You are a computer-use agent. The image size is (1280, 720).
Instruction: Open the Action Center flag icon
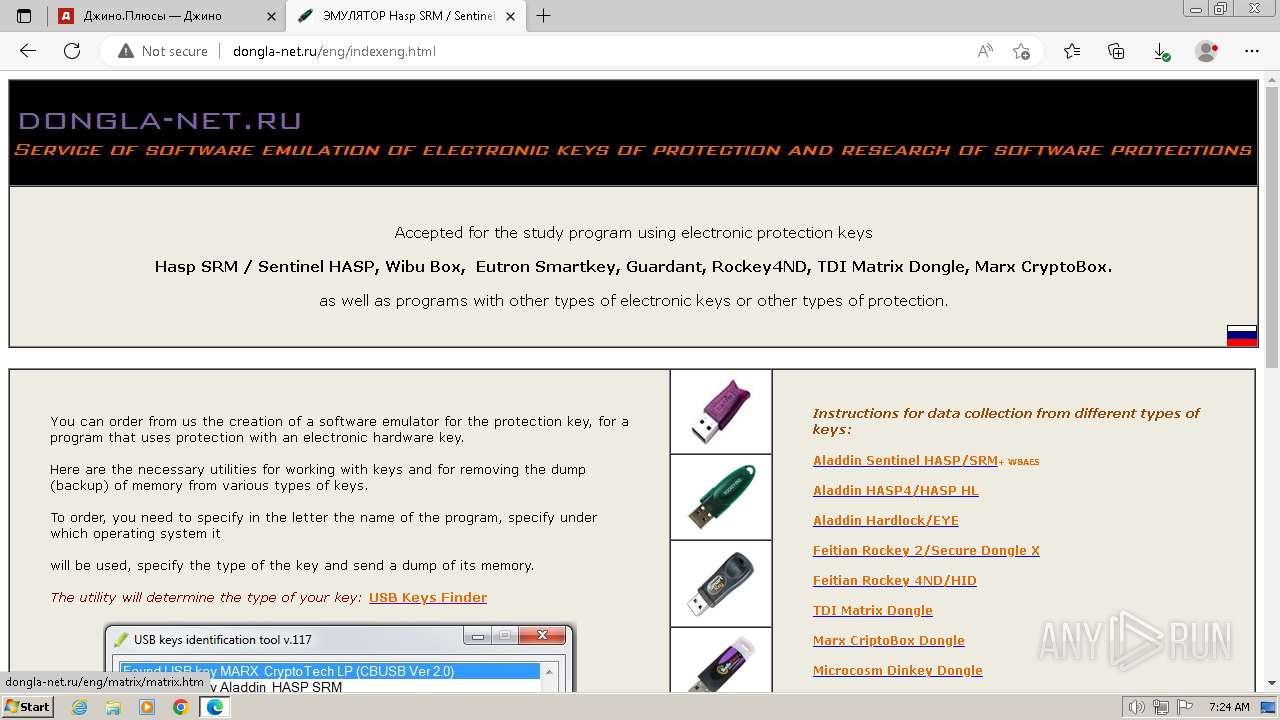(1184, 707)
